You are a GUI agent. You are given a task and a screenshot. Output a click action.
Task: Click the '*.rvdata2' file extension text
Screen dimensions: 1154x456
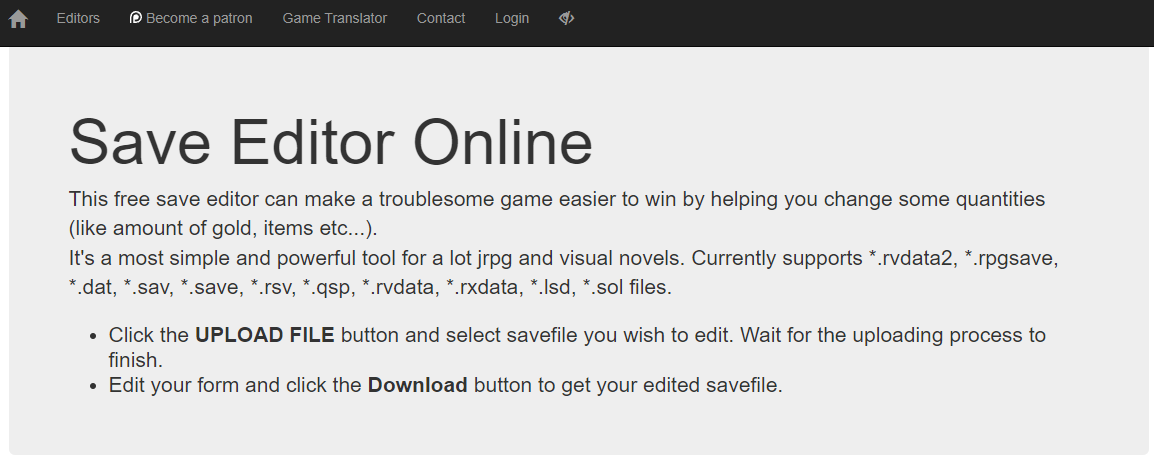coord(910,259)
